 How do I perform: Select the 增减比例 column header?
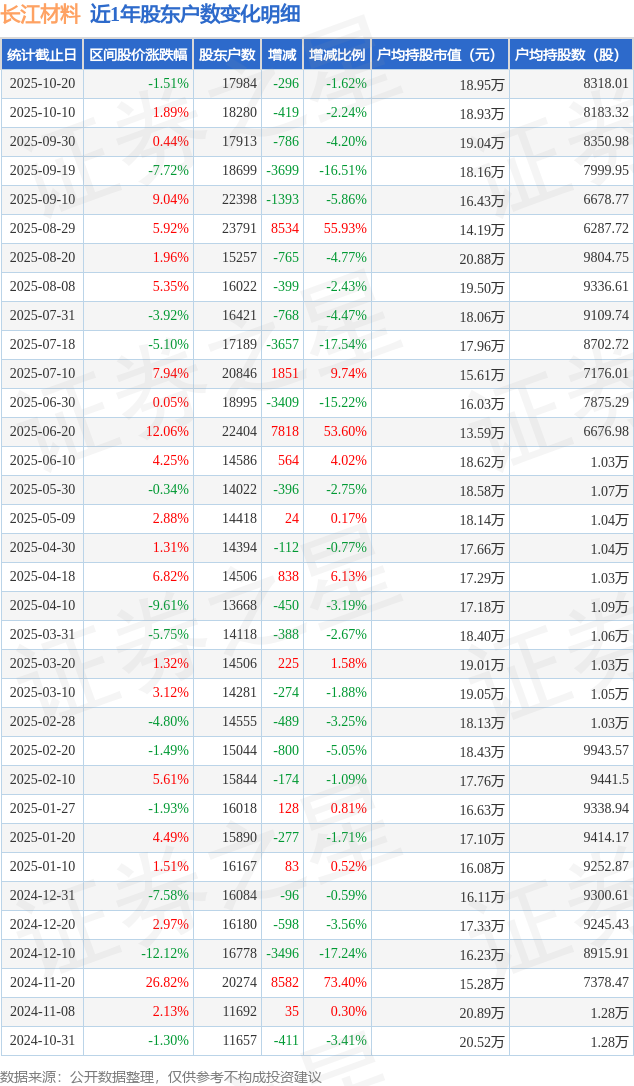pyautogui.click(x=337, y=55)
